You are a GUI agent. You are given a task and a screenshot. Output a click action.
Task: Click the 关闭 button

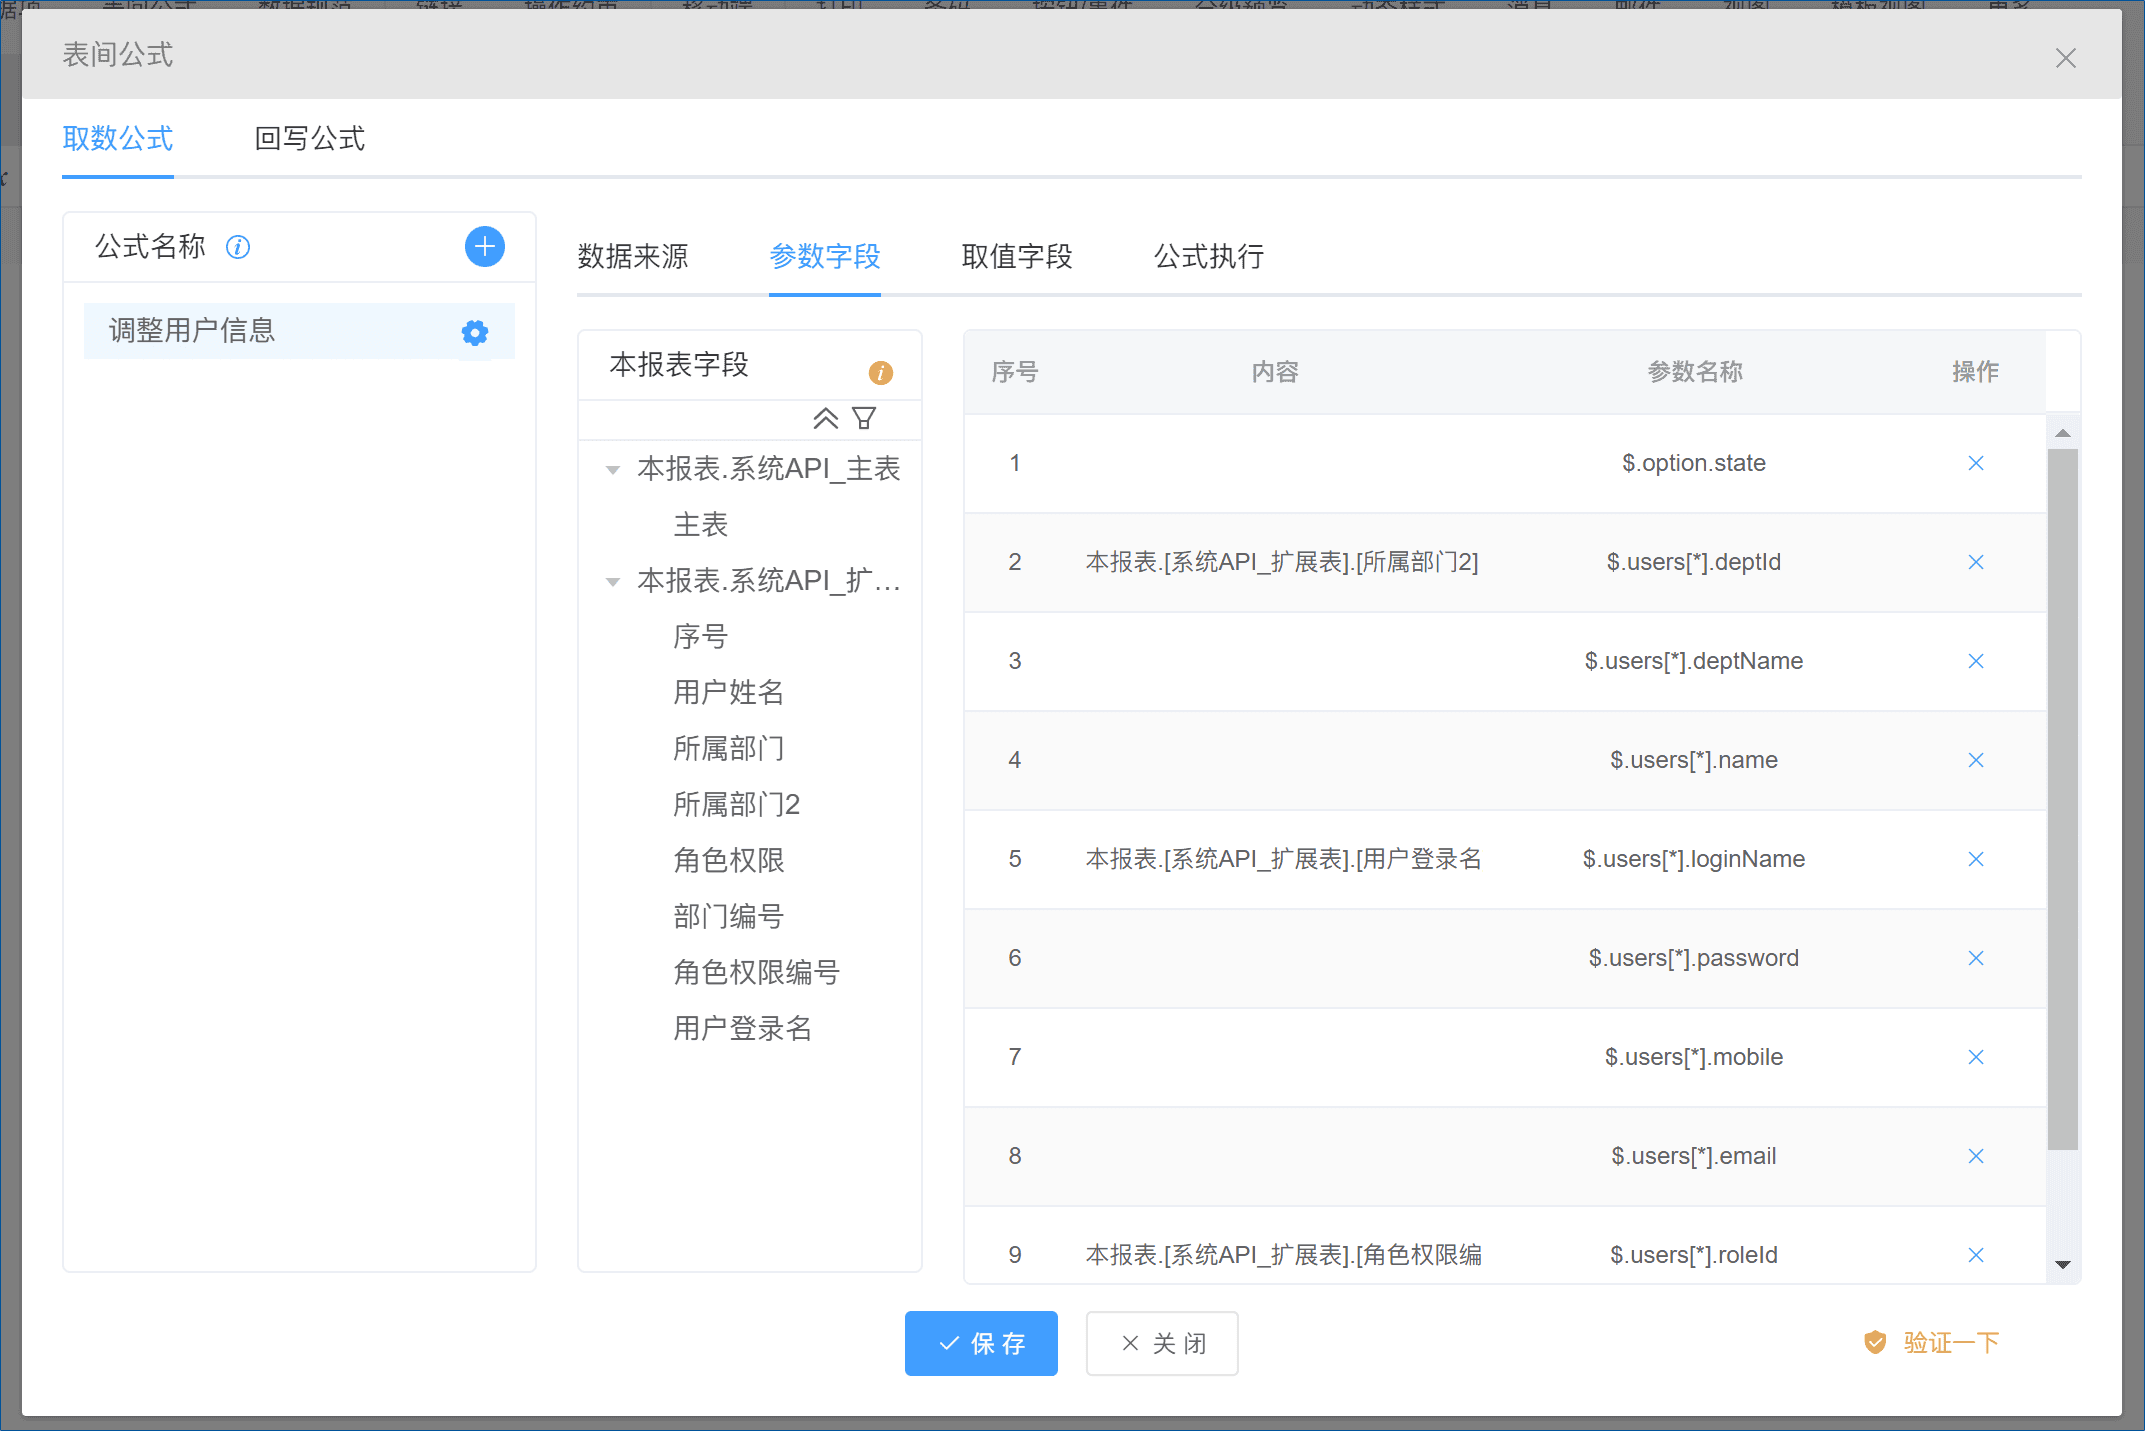(x=1162, y=1343)
